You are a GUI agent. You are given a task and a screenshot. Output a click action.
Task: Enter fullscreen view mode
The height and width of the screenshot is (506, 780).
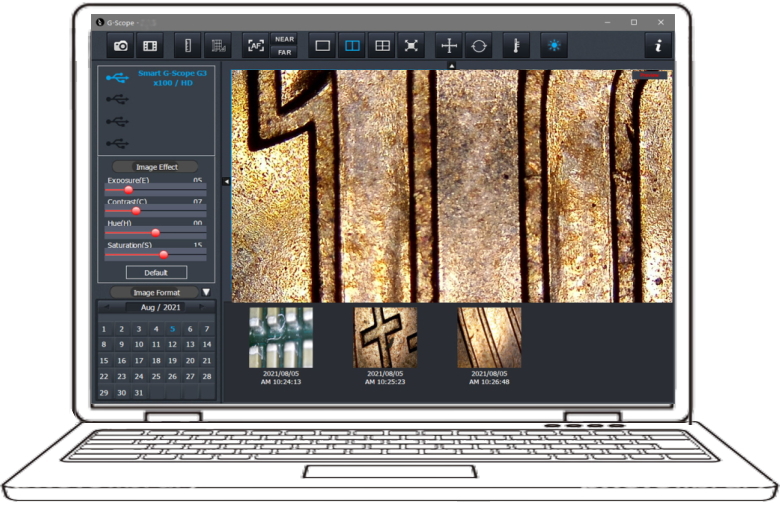(x=411, y=46)
